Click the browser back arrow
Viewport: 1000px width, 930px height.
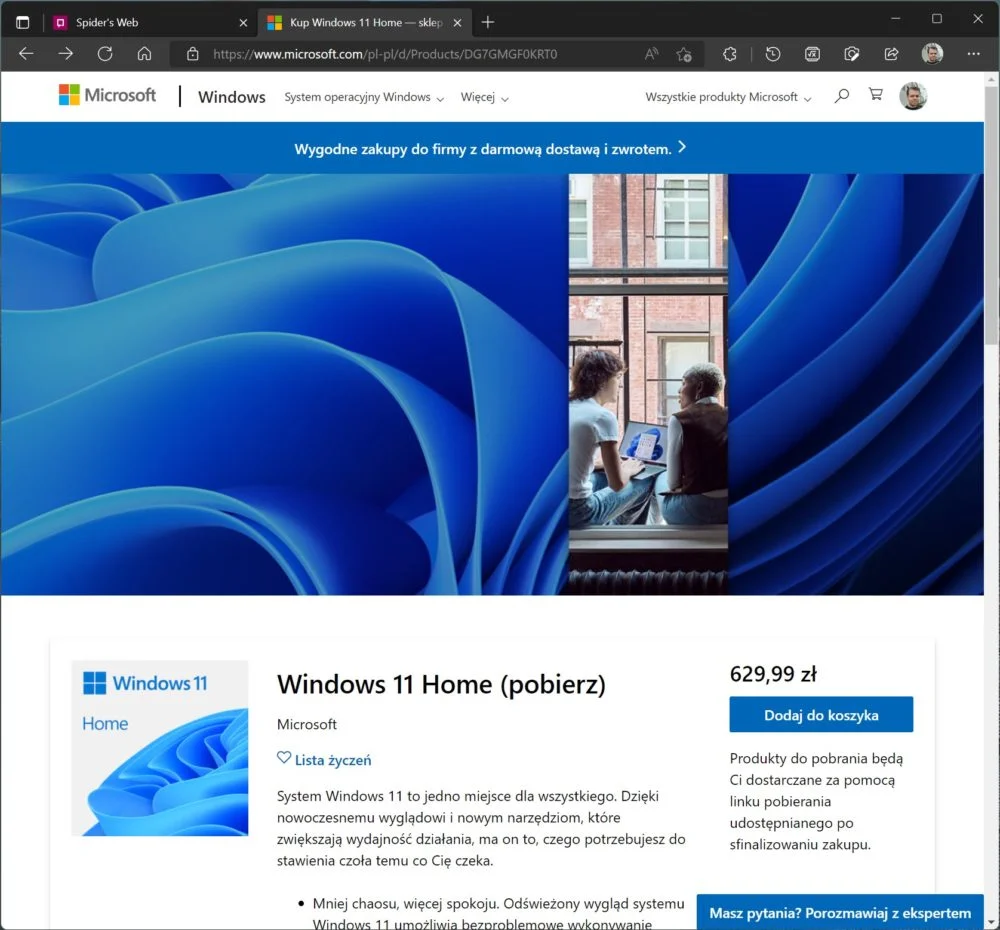(x=26, y=54)
